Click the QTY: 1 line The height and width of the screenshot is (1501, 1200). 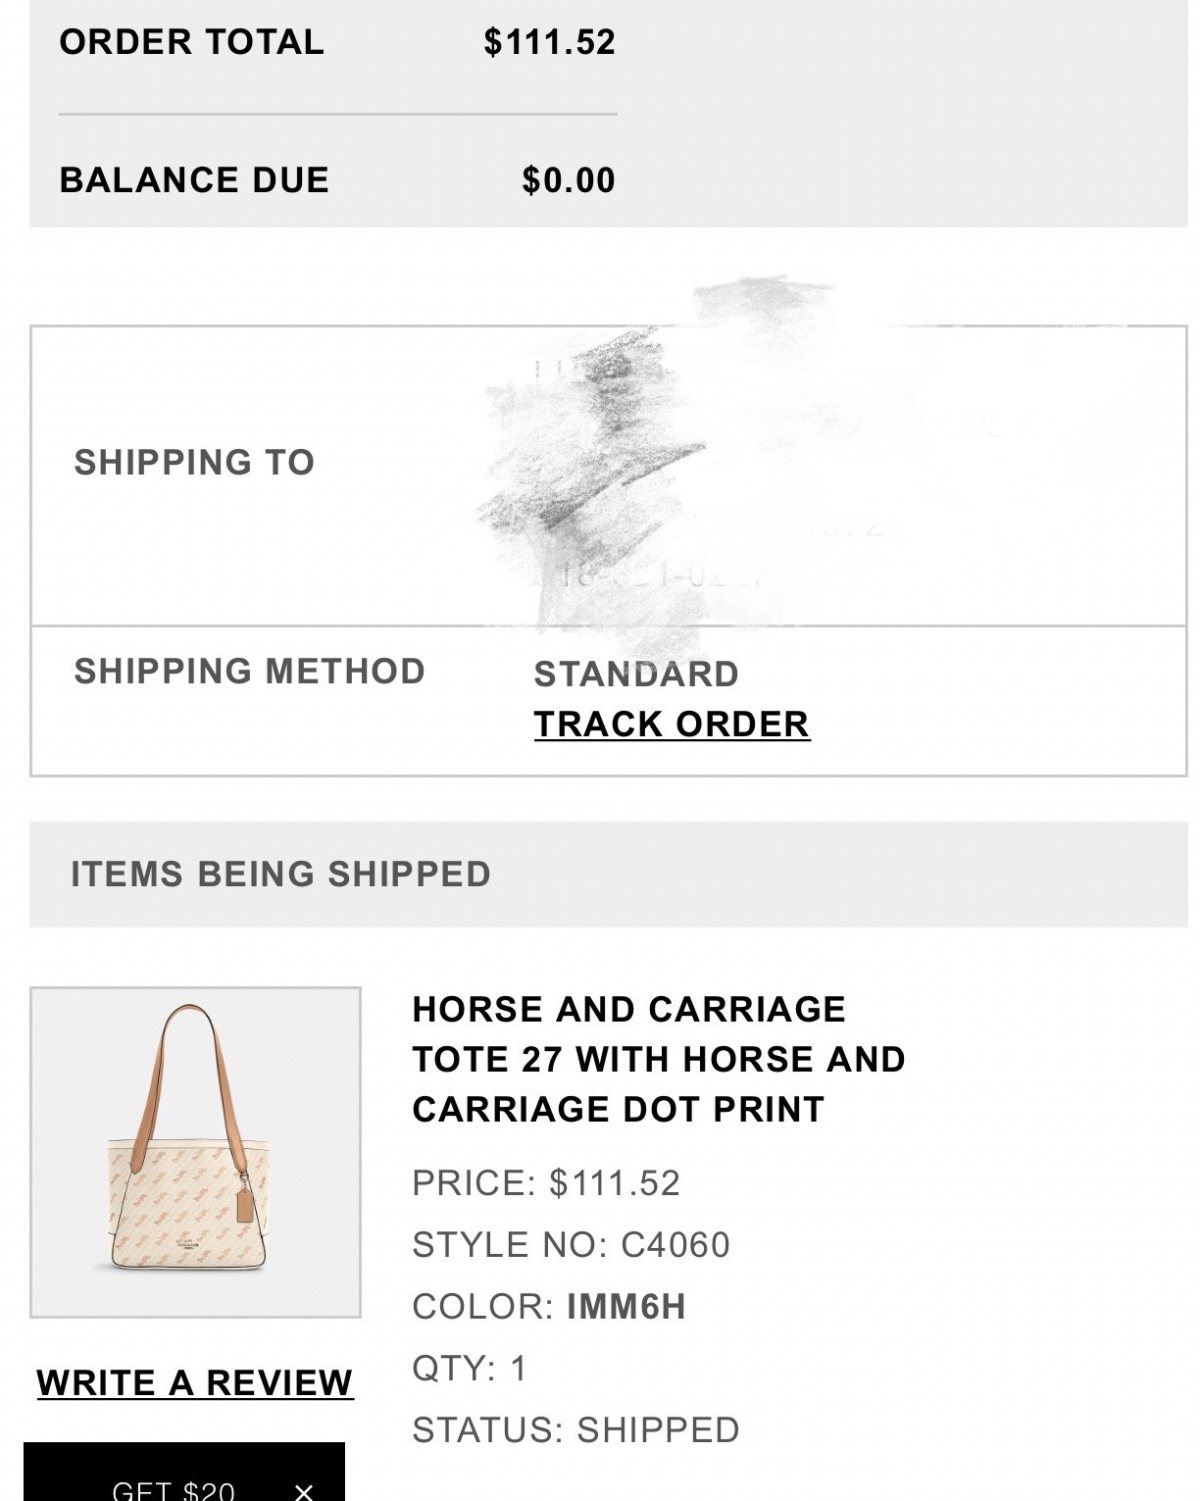[469, 1368]
